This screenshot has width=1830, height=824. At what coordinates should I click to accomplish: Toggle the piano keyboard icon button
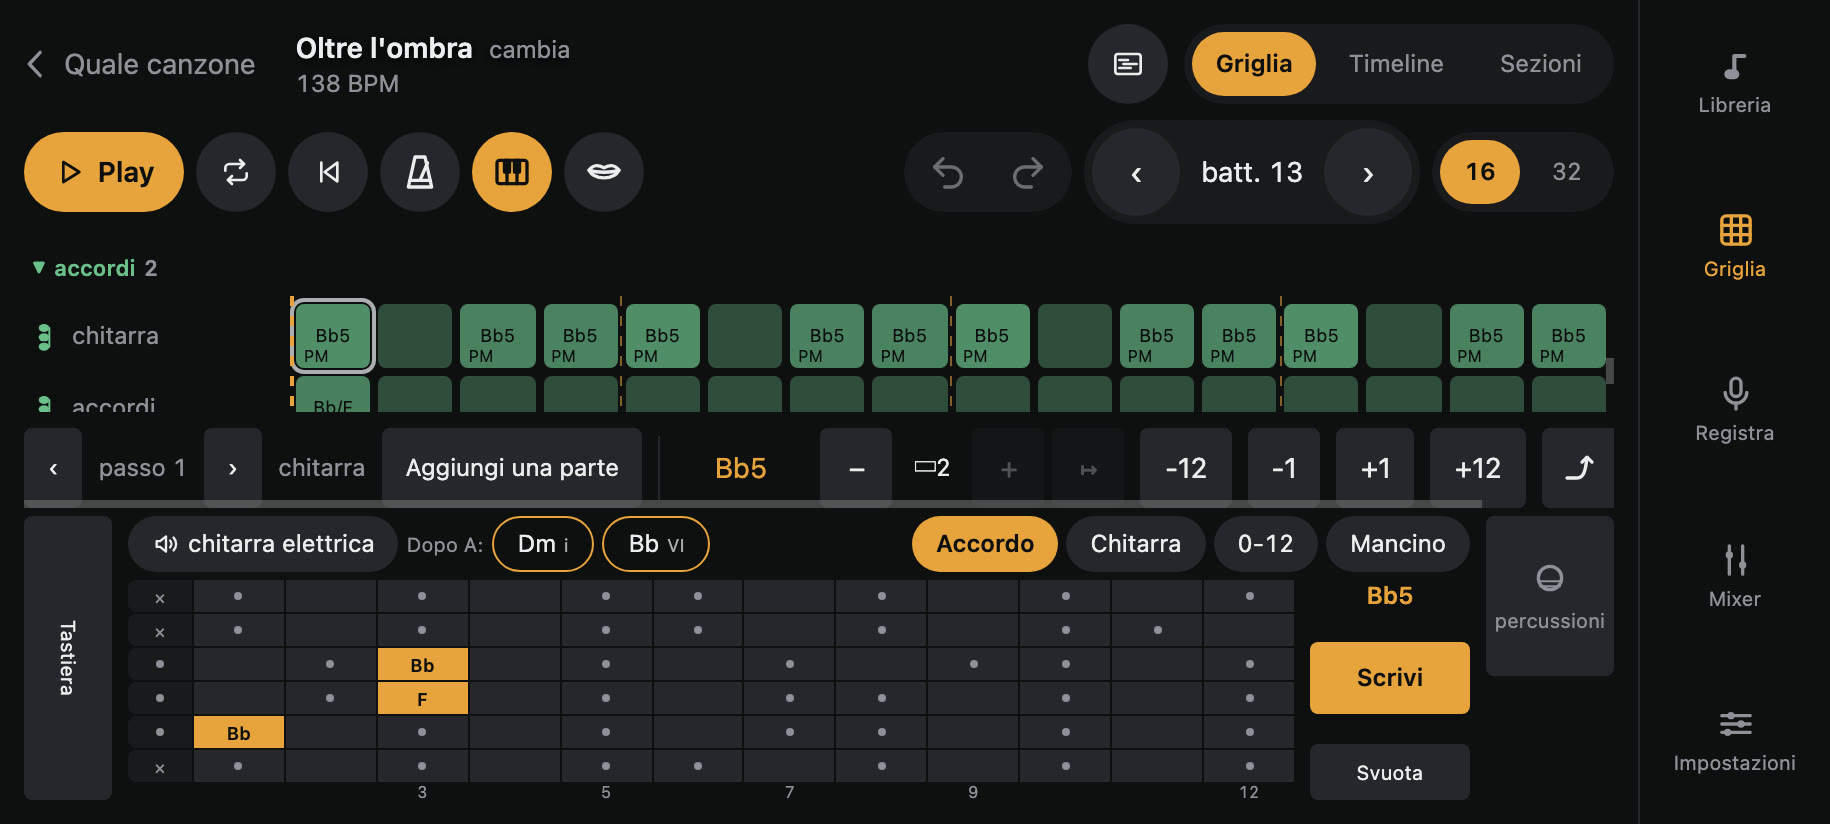coord(512,172)
